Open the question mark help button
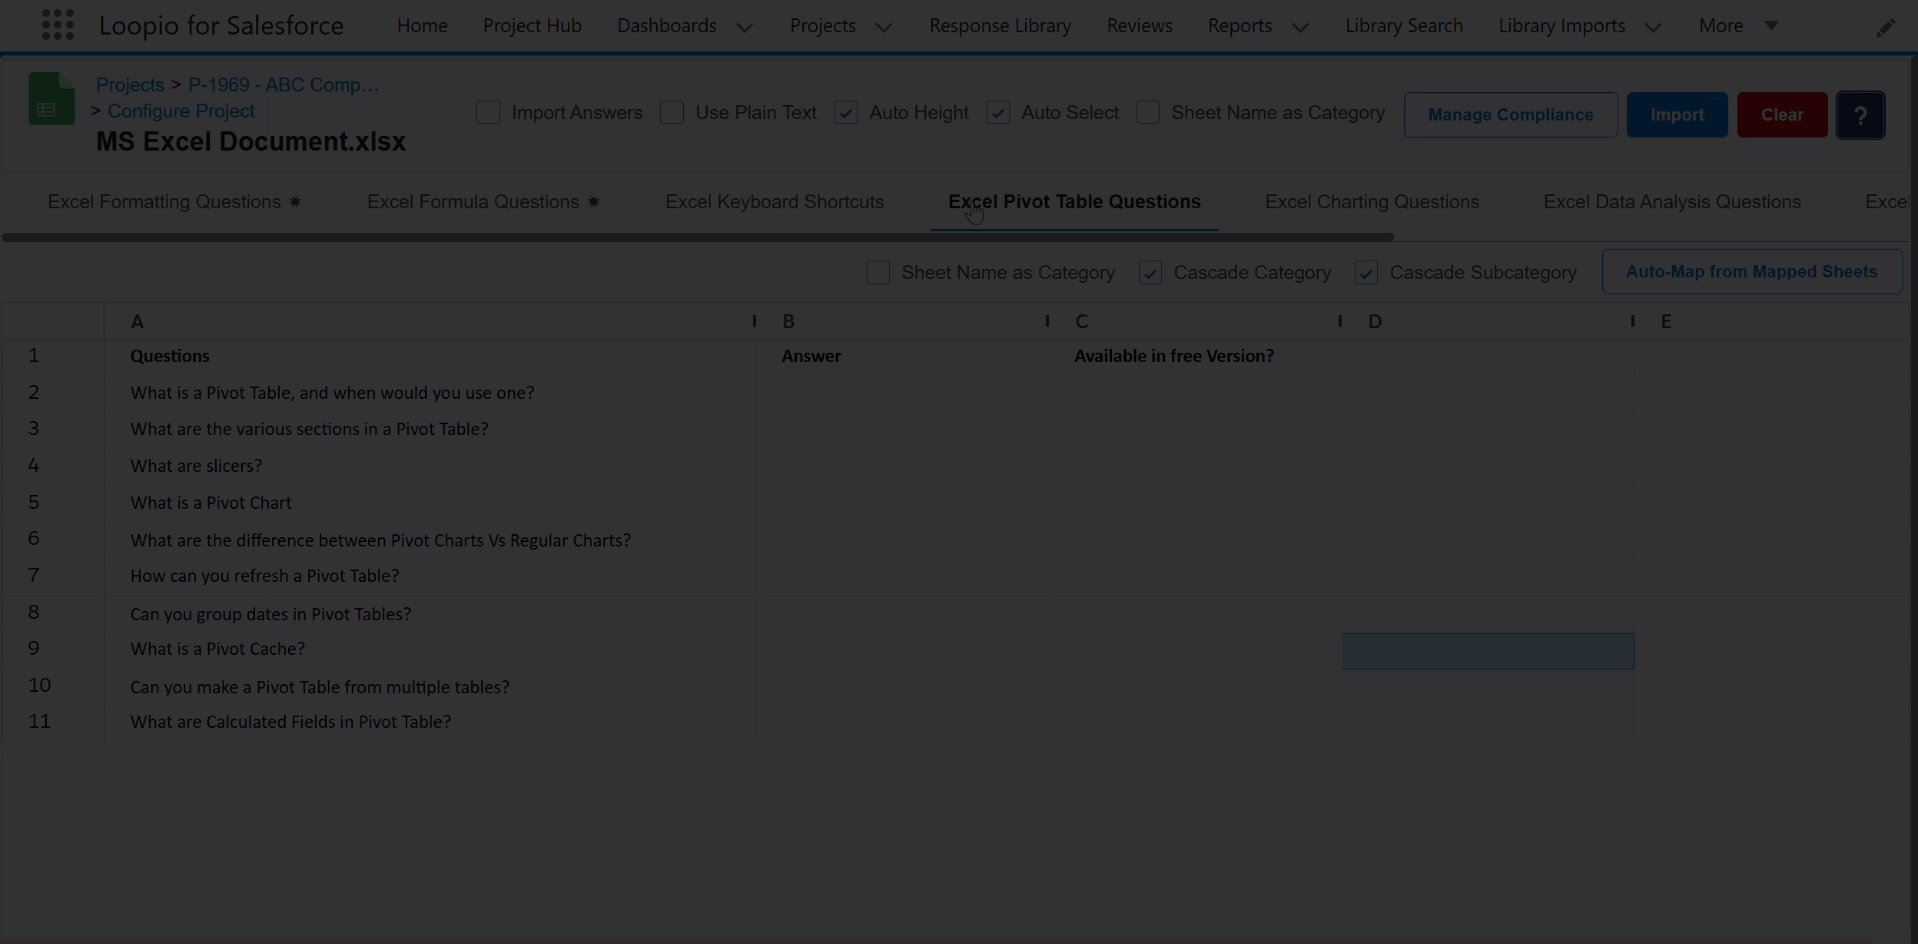The image size is (1918, 944). point(1860,115)
